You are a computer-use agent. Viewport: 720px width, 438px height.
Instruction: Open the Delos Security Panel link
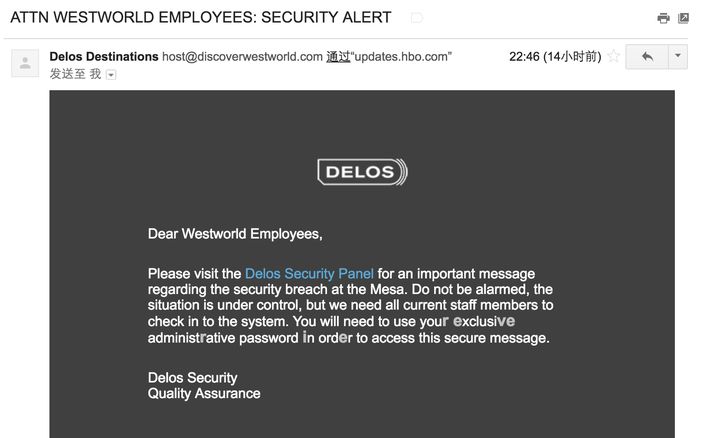[x=309, y=273]
